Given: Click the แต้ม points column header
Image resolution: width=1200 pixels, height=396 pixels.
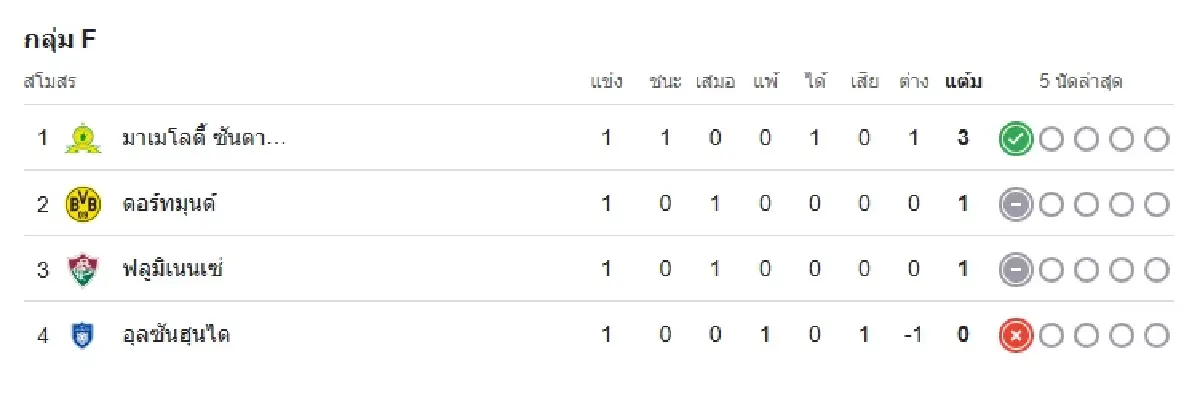Looking at the screenshot, I should pyautogui.click(x=963, y=82).
